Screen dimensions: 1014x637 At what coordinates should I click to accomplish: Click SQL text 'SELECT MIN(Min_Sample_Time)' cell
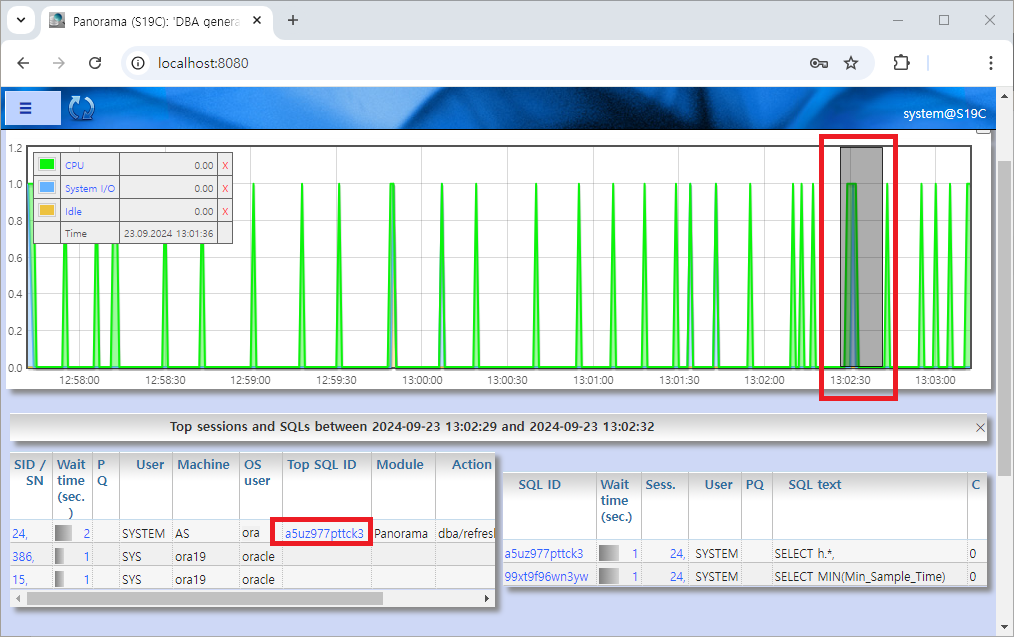pyautogui.click(x=859, y=576)
